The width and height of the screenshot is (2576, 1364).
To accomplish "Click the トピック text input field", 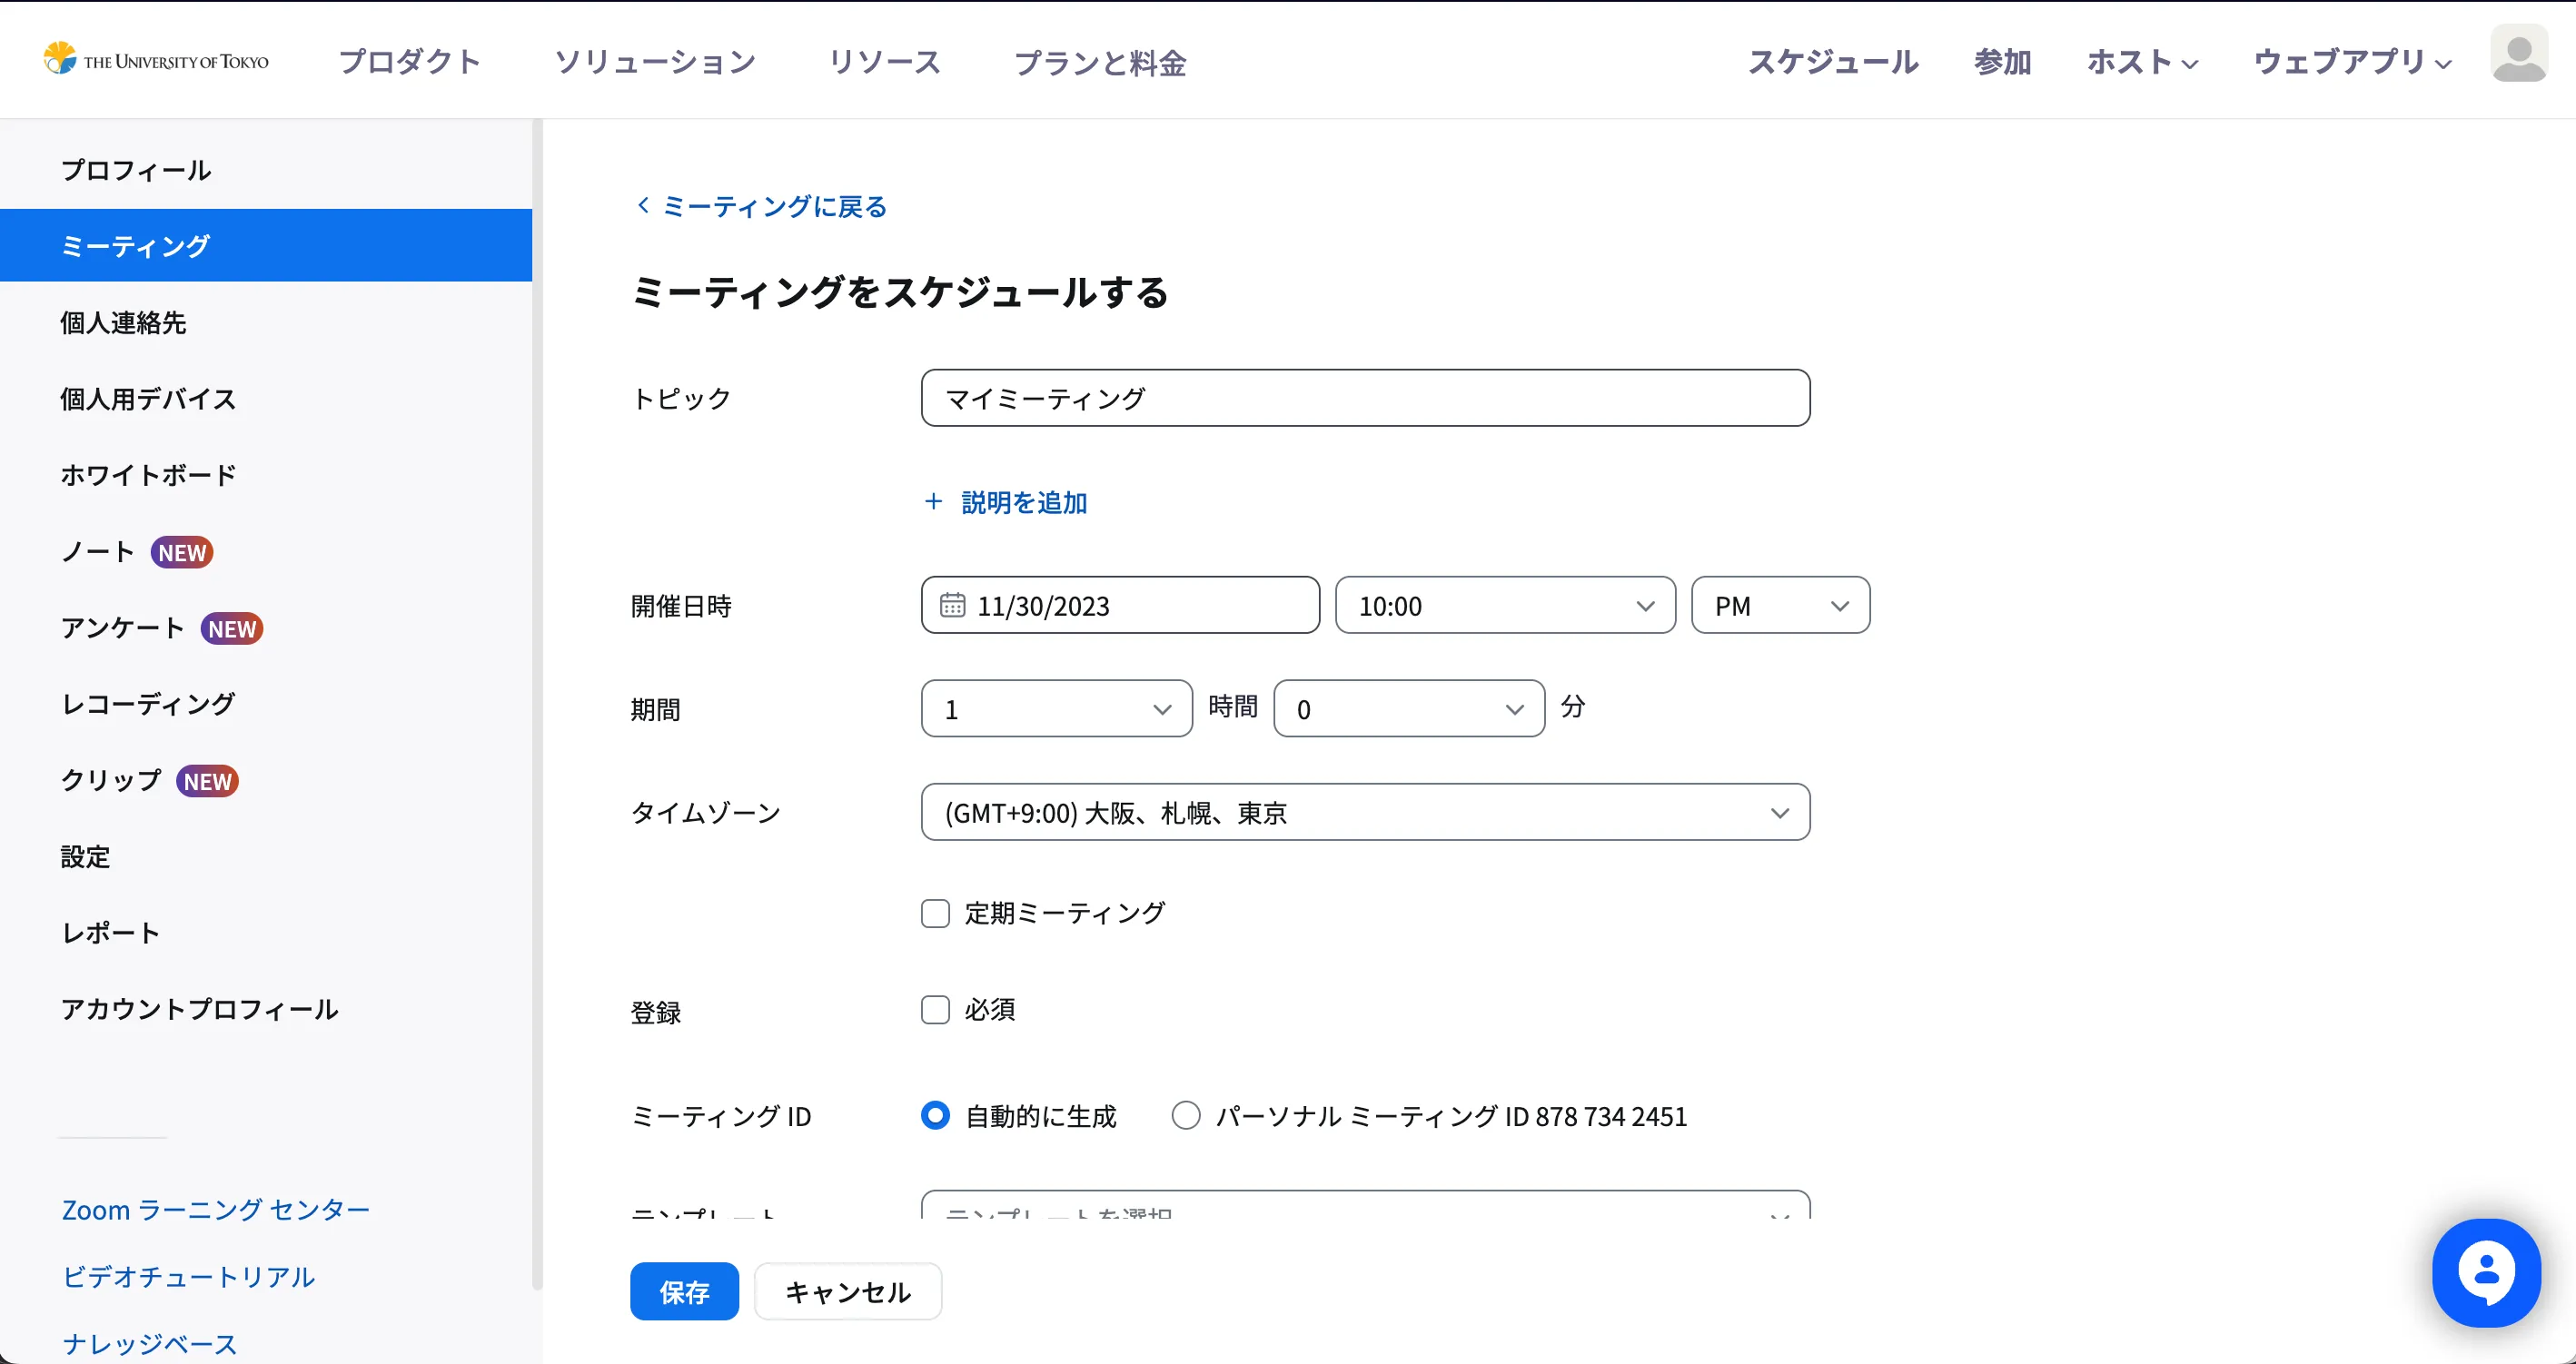I will [1365, 398].
